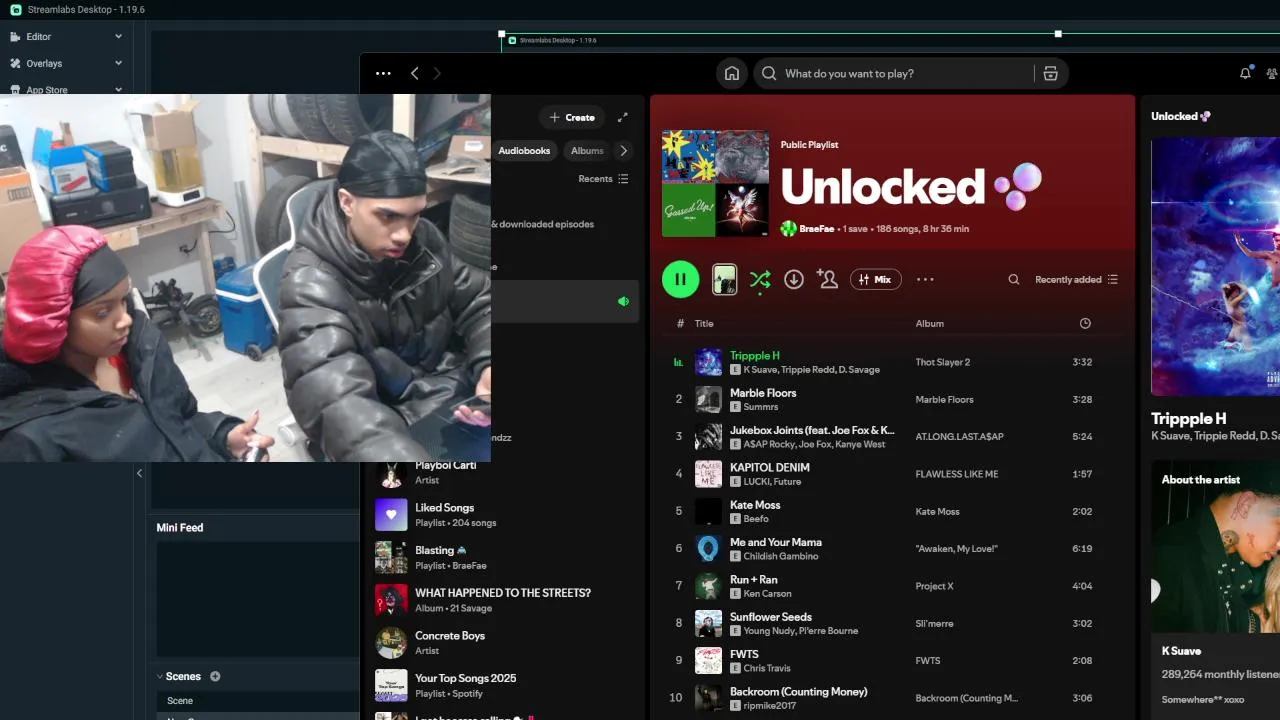Expand the Overlays menu in Streamlabs
This screenshot has width=1280, height=720.
[66, 63]
